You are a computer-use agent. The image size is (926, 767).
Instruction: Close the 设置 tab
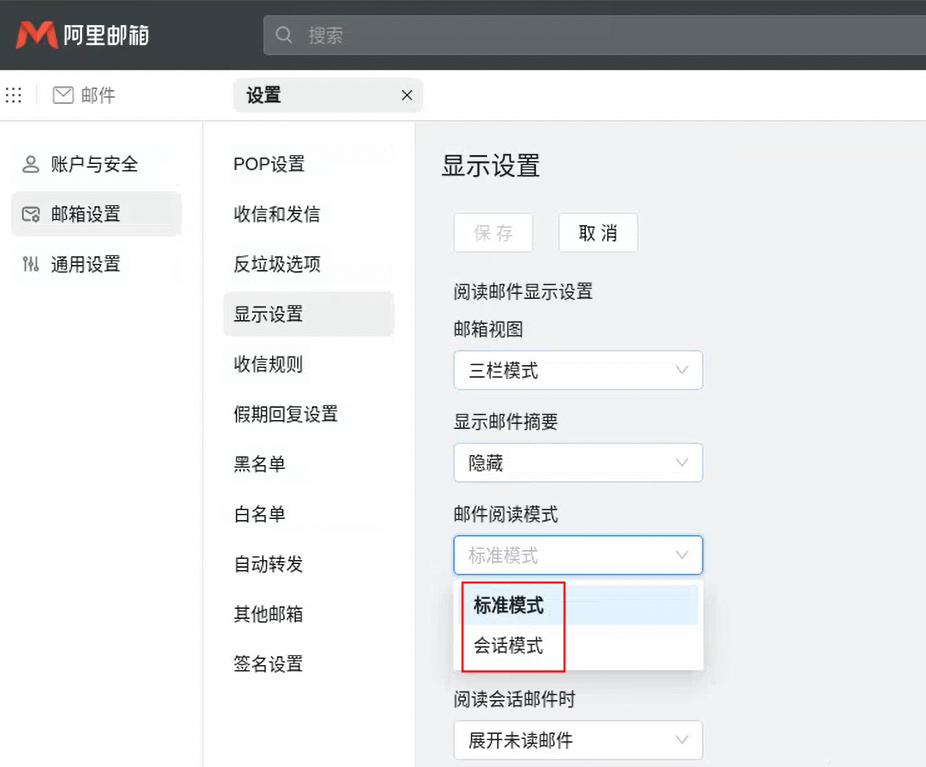pos(406,95)
